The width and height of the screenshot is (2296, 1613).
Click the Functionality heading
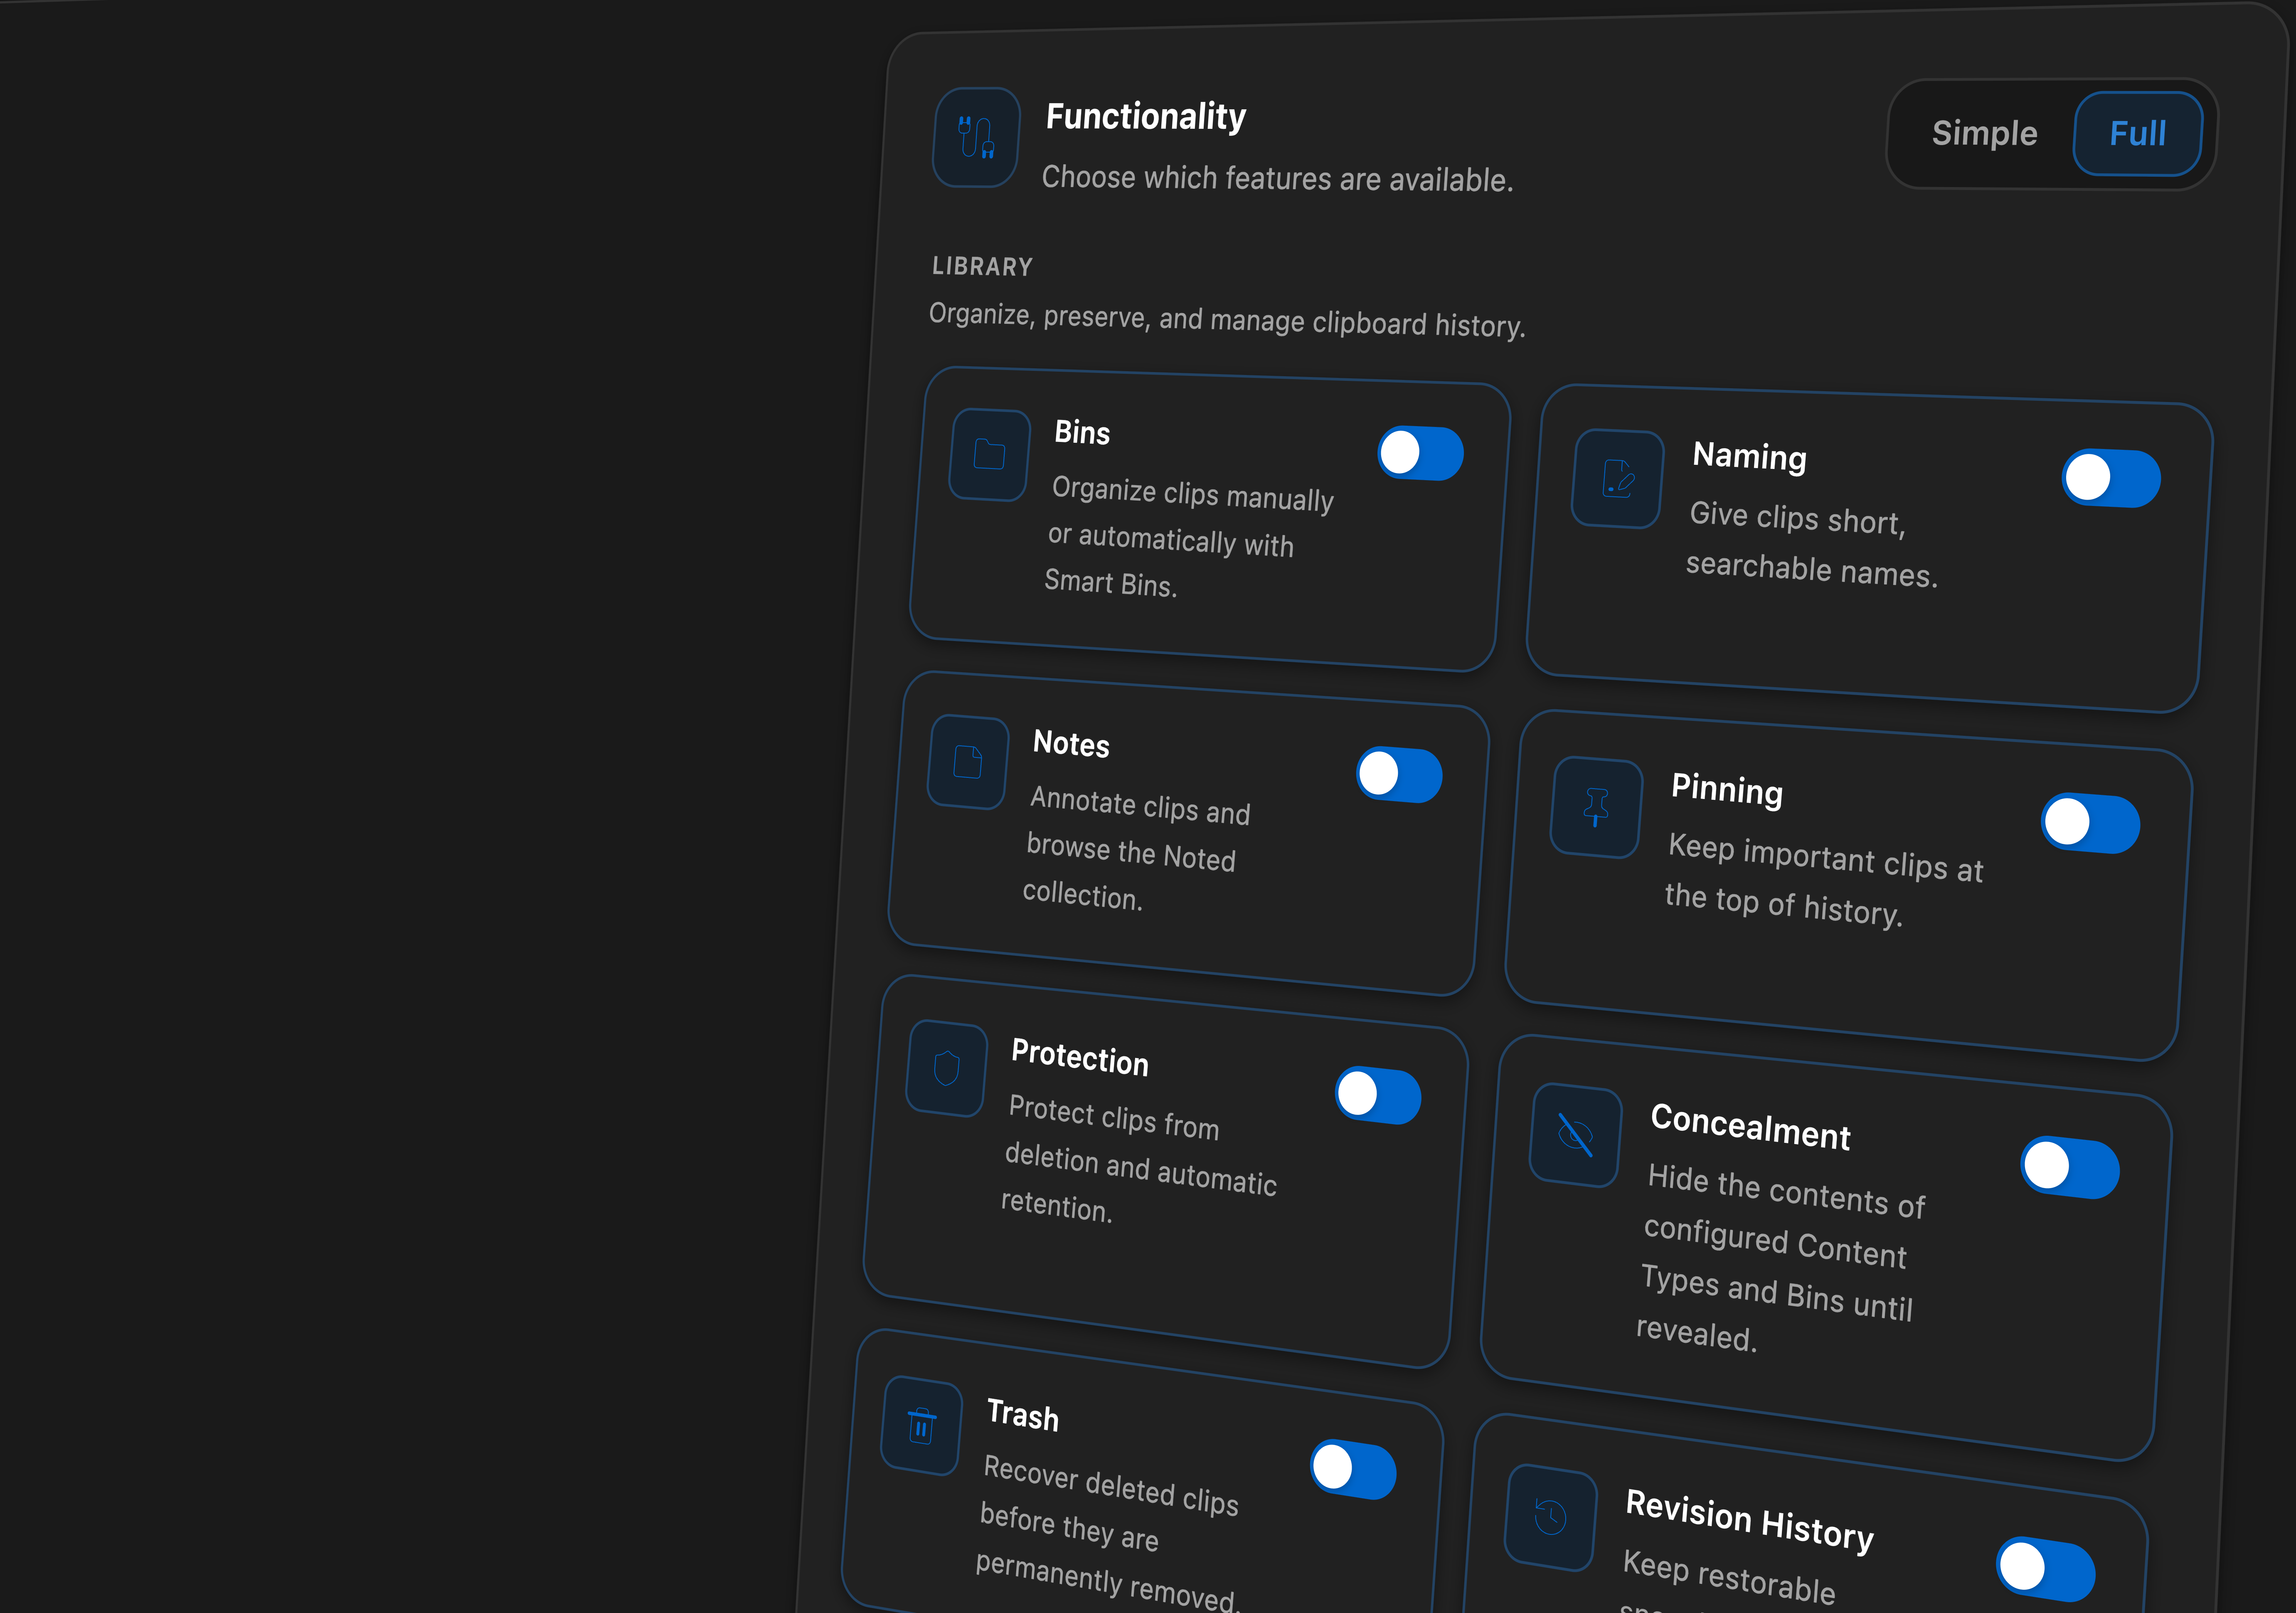click(1146, 116)
